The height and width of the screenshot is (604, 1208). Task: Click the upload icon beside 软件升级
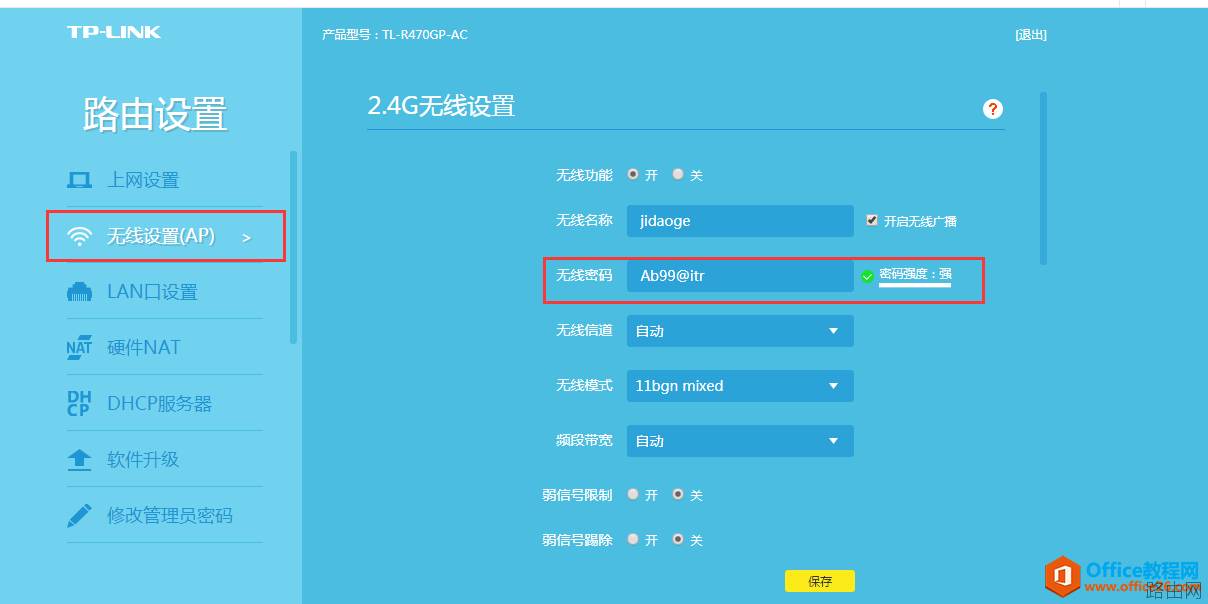click(79, 460)
